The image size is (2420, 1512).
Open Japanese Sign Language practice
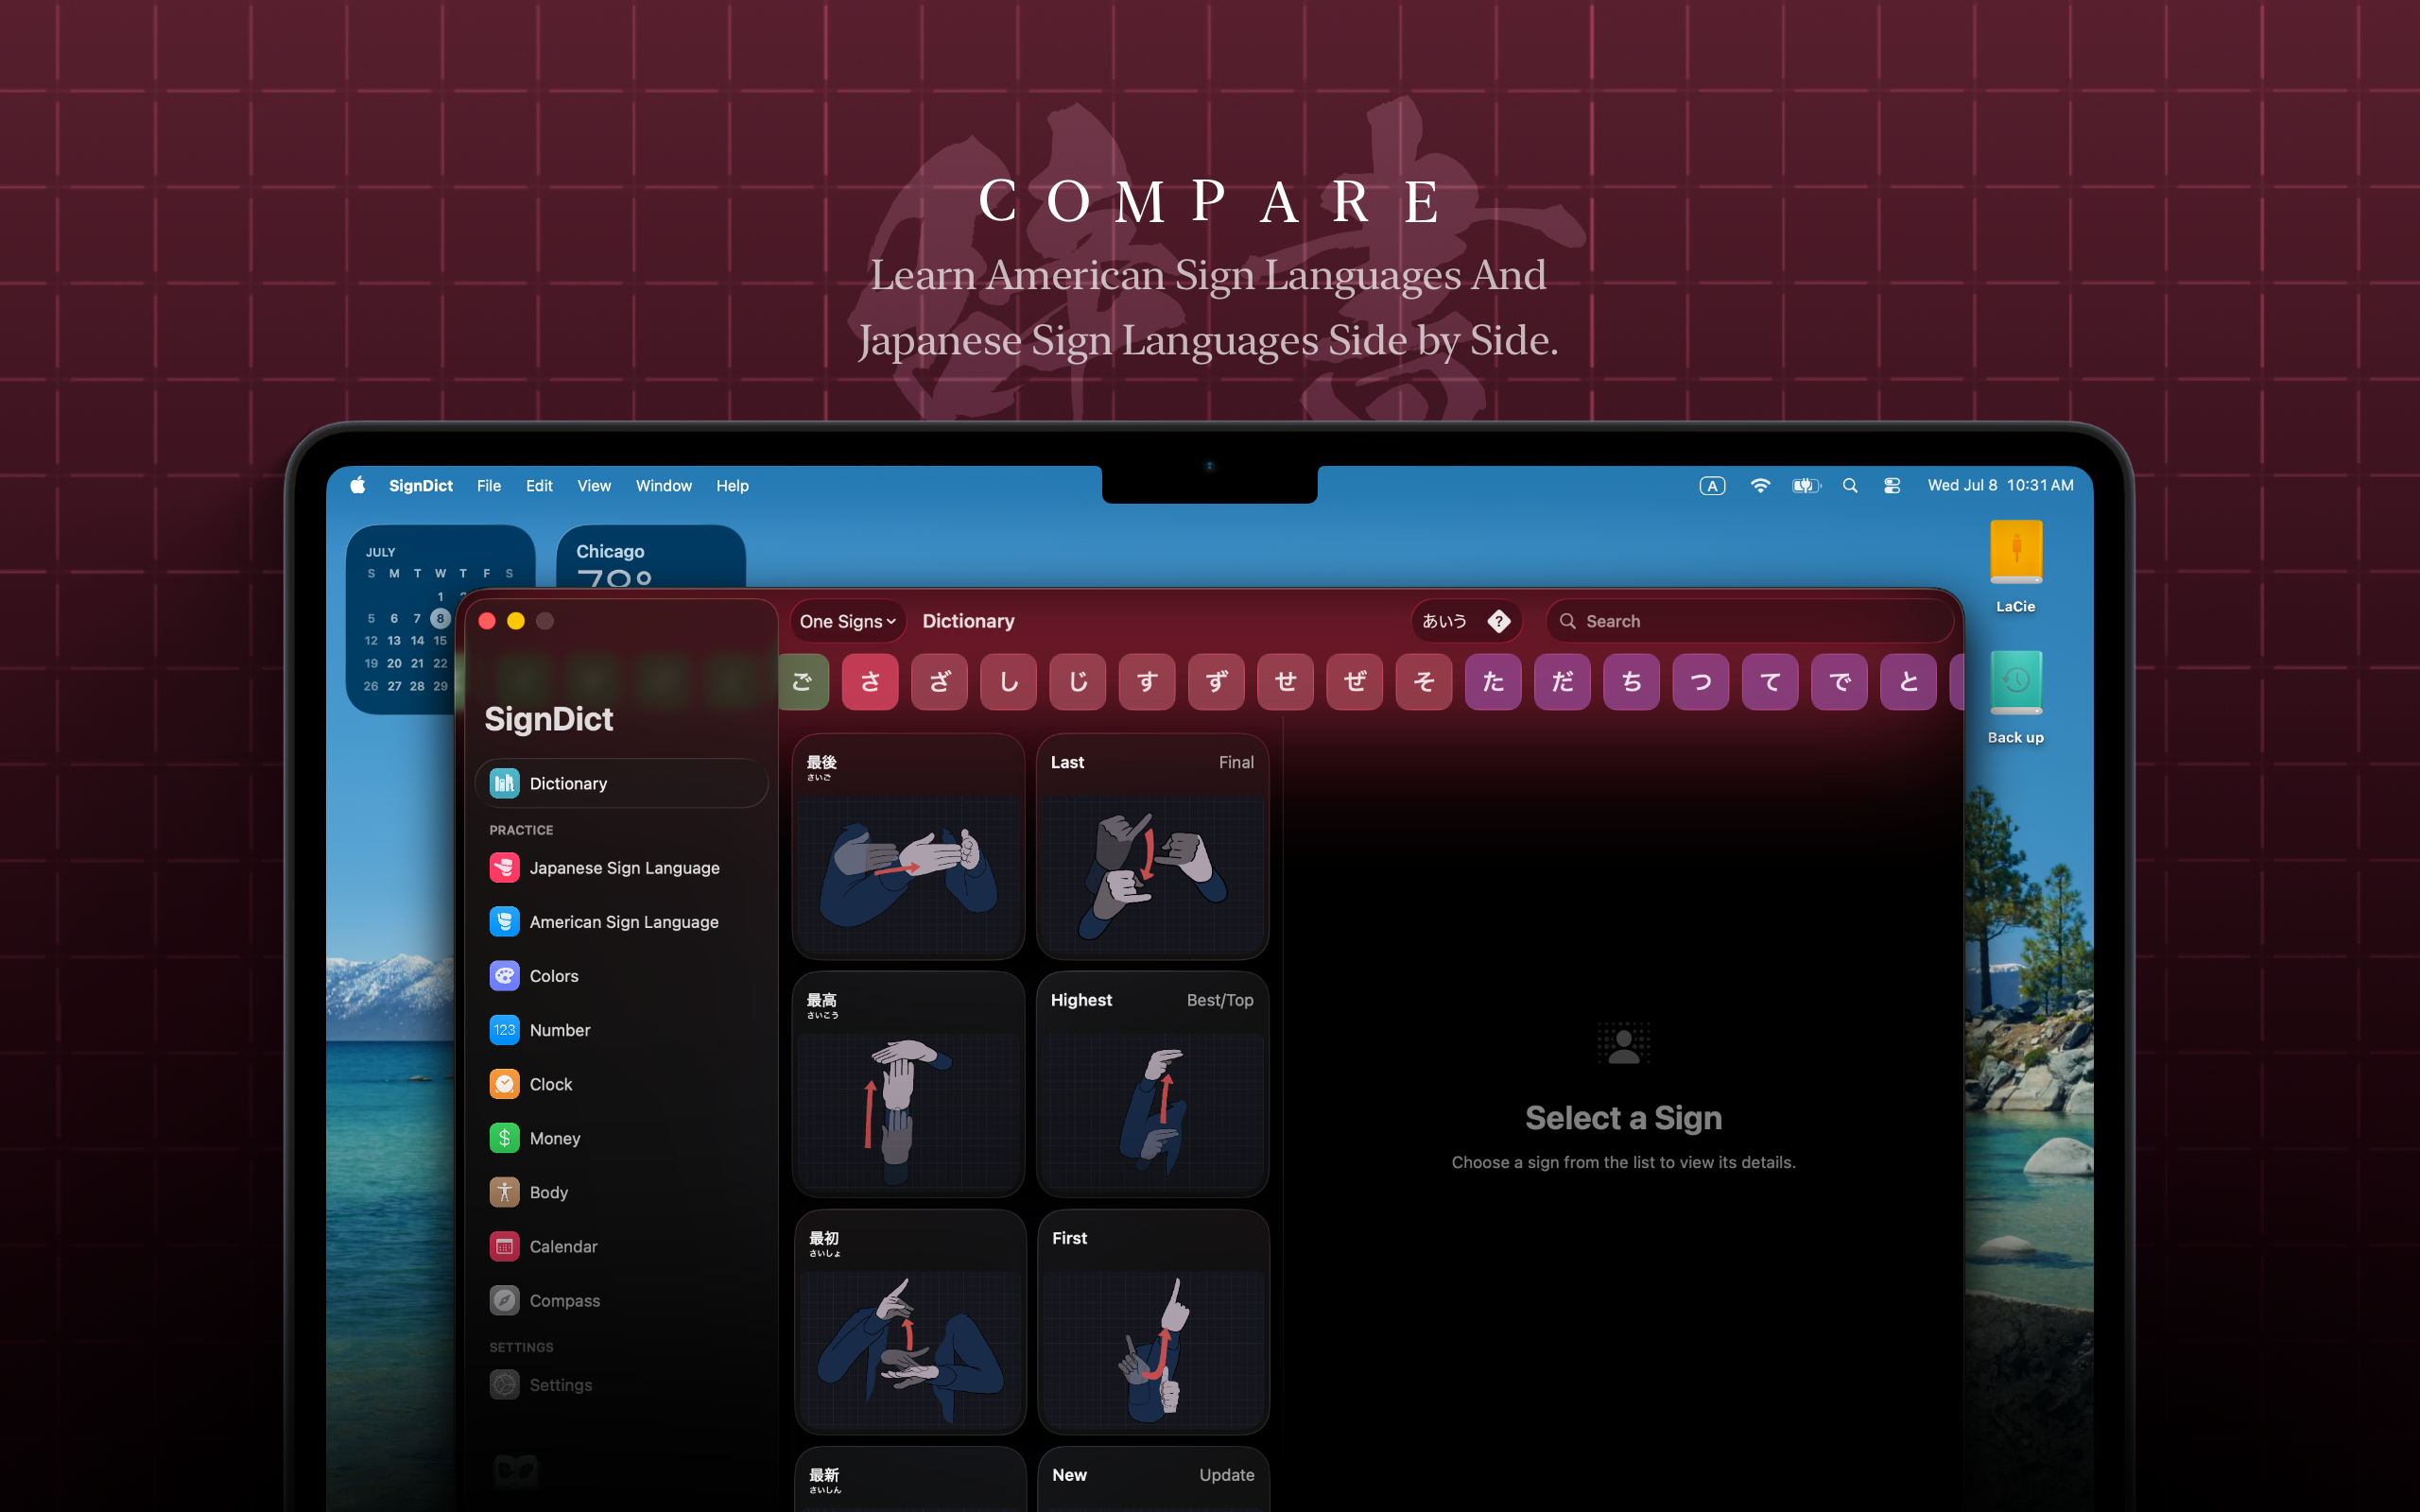[621, 867]
